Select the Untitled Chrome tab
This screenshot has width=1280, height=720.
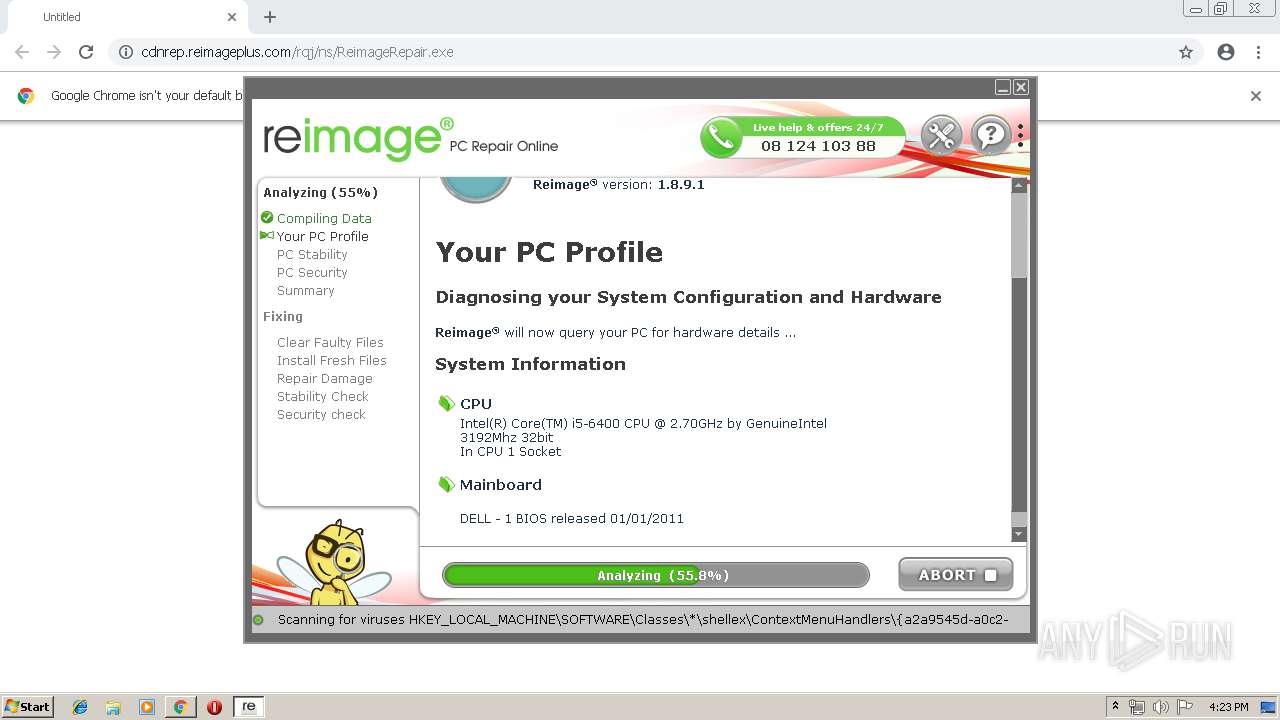[x=126, y=17]
